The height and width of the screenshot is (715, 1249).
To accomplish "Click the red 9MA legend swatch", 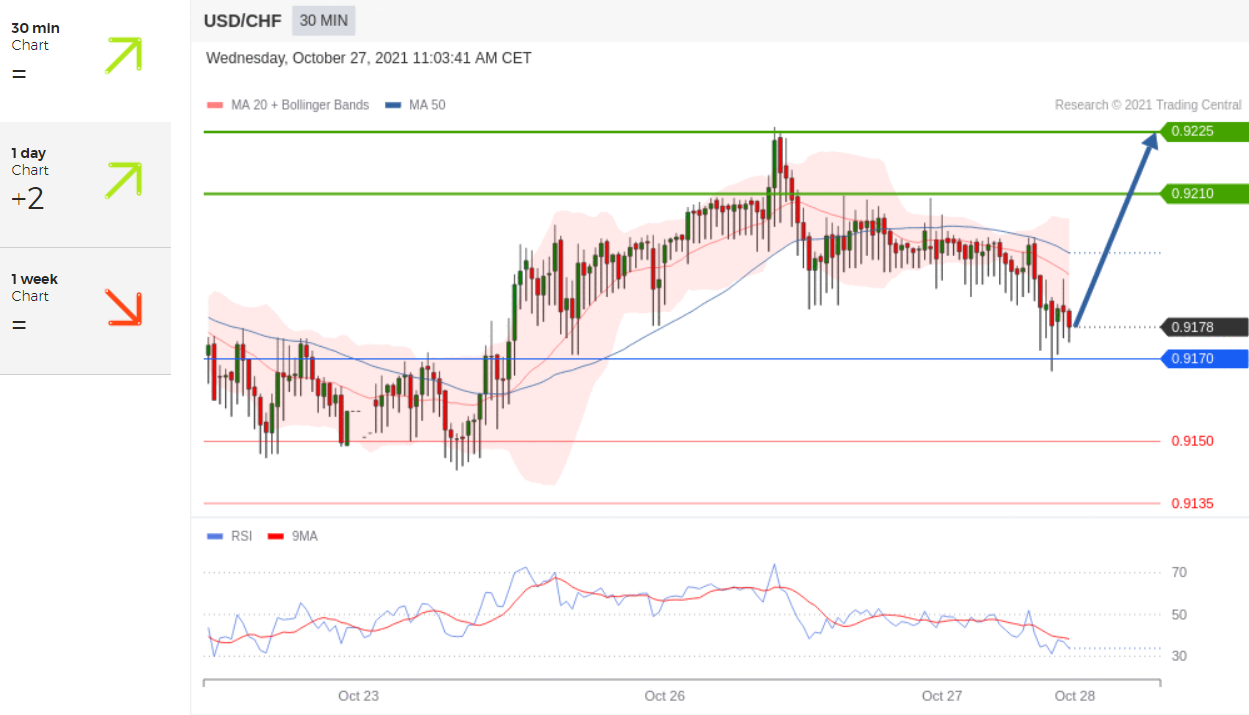I will [275, 537].
